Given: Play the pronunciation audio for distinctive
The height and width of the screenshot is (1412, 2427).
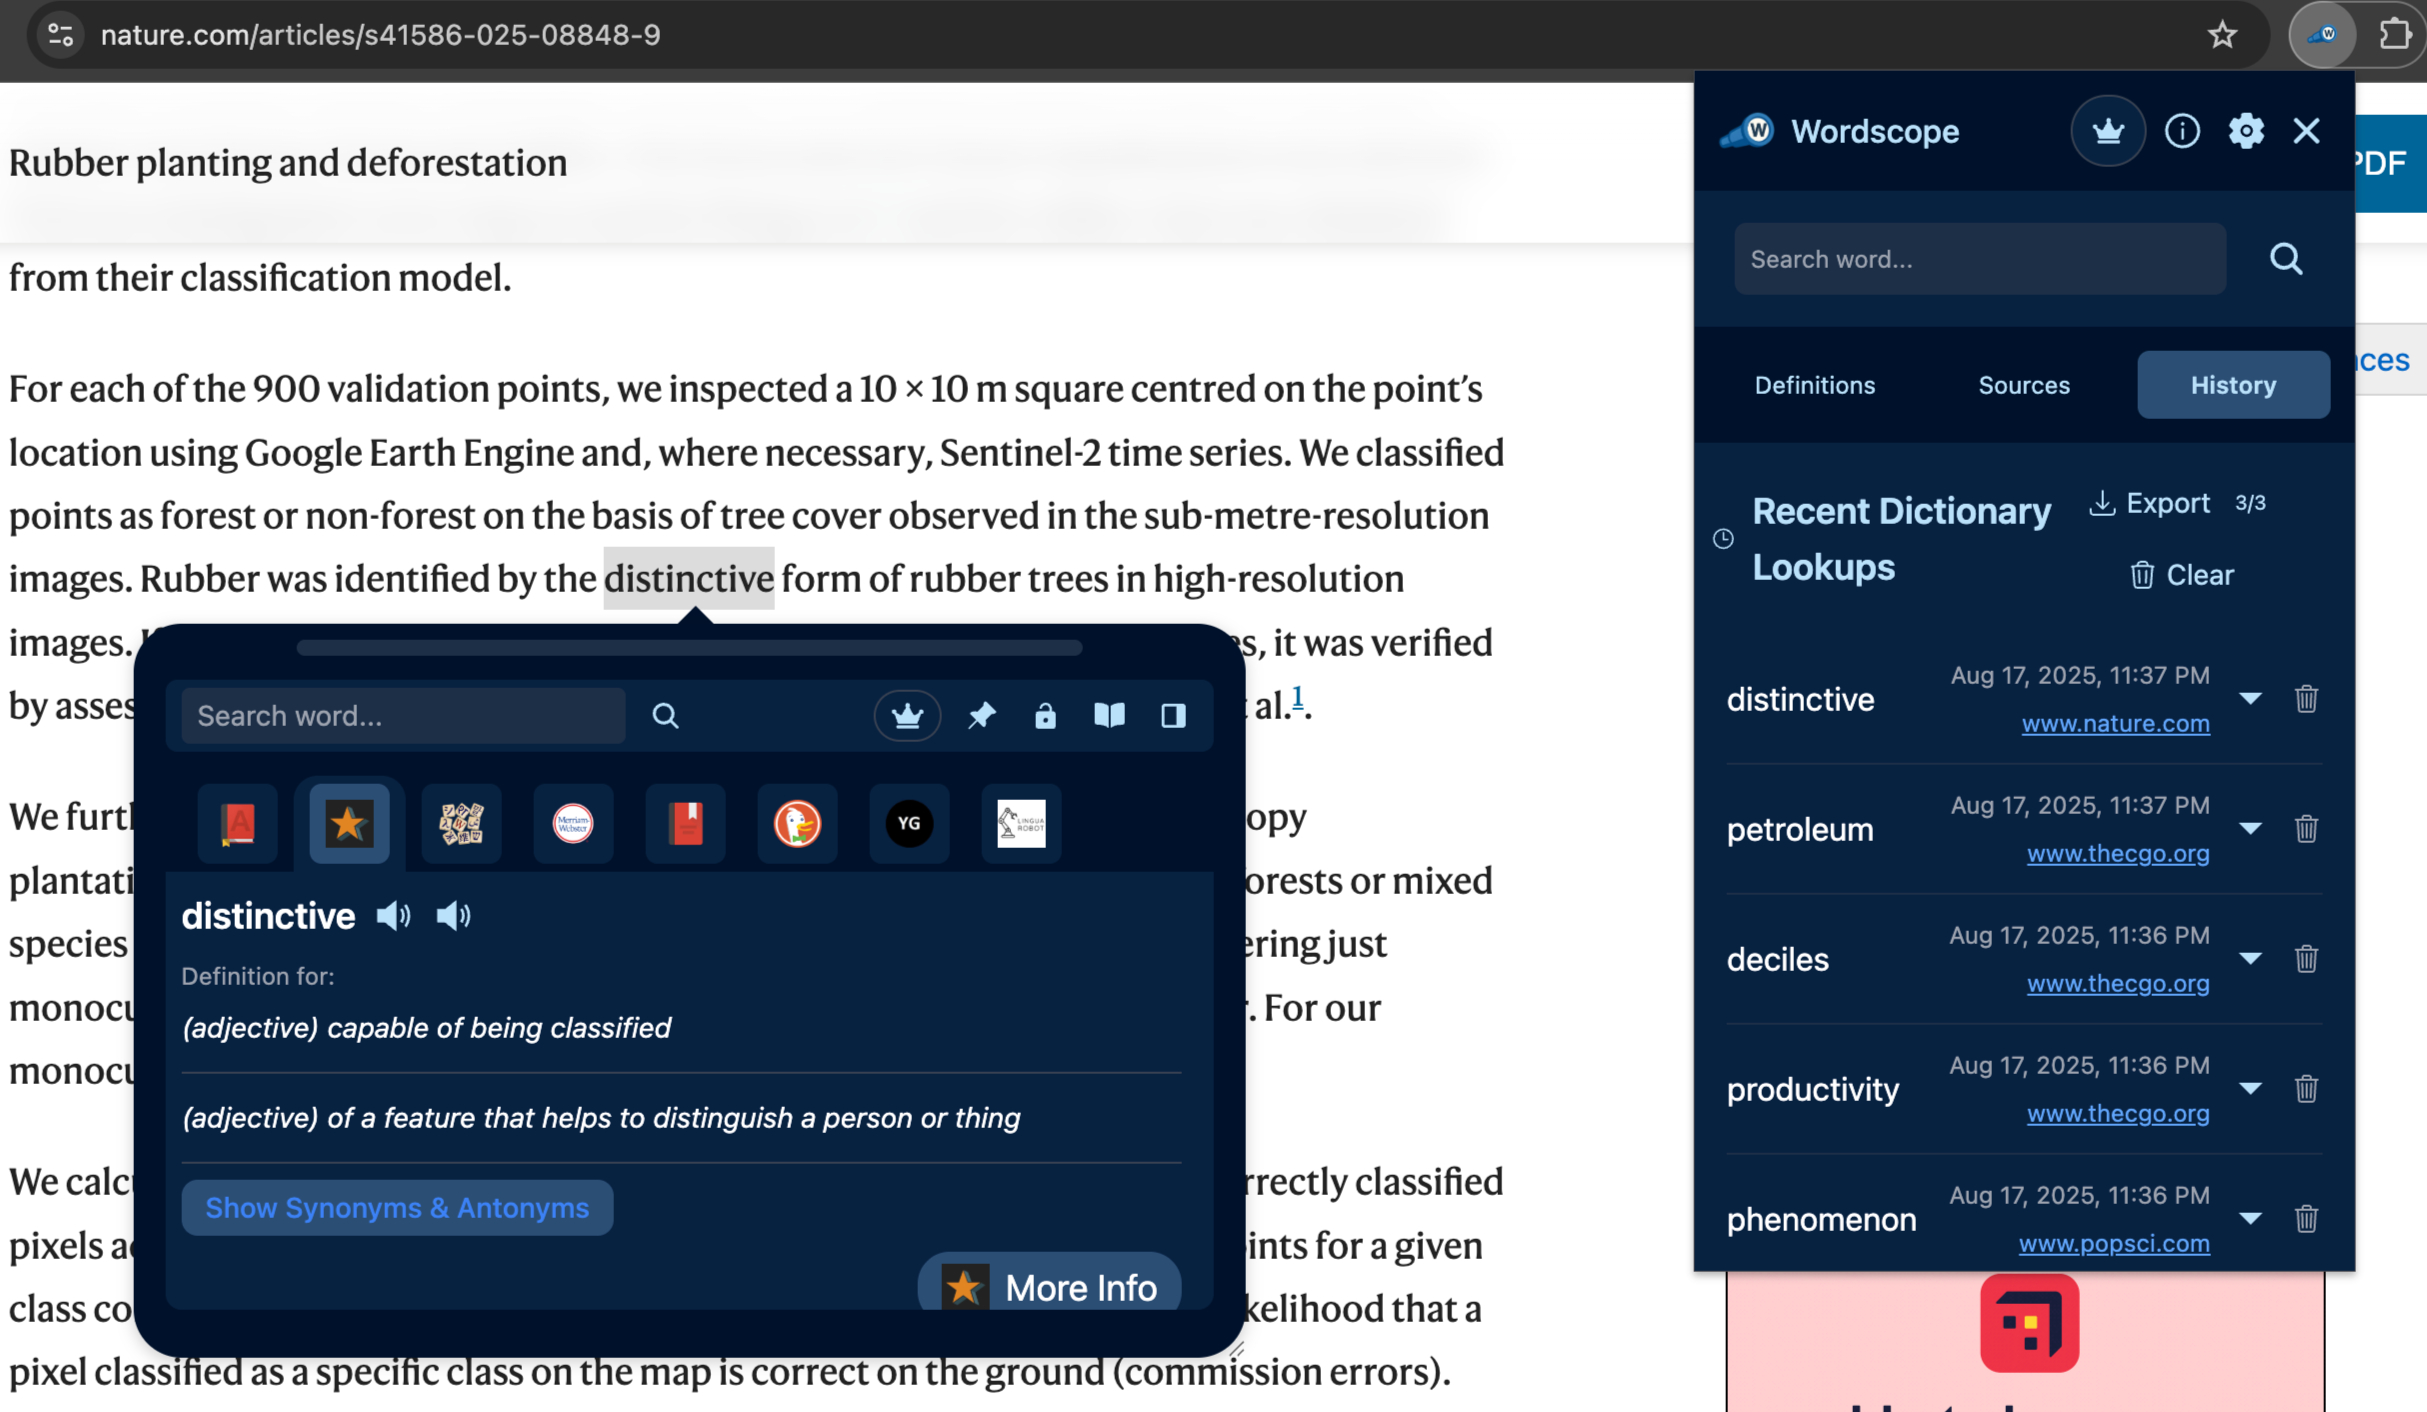Looking at the screenshot, I should pos(393,915).
